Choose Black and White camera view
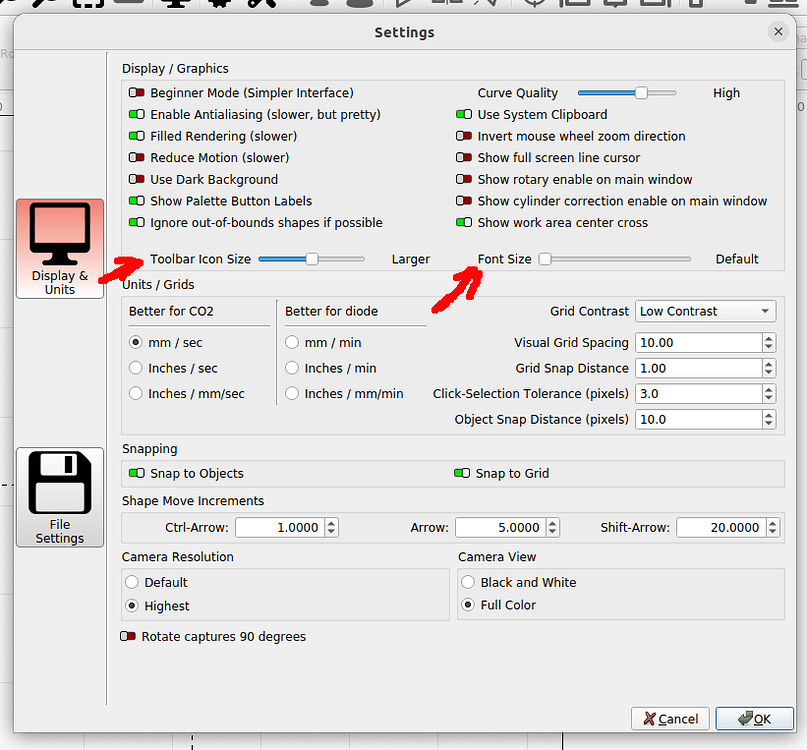Image resolution: width=807 pixels, height=750 pixels. pyautogui.click(x=467, y=582)
